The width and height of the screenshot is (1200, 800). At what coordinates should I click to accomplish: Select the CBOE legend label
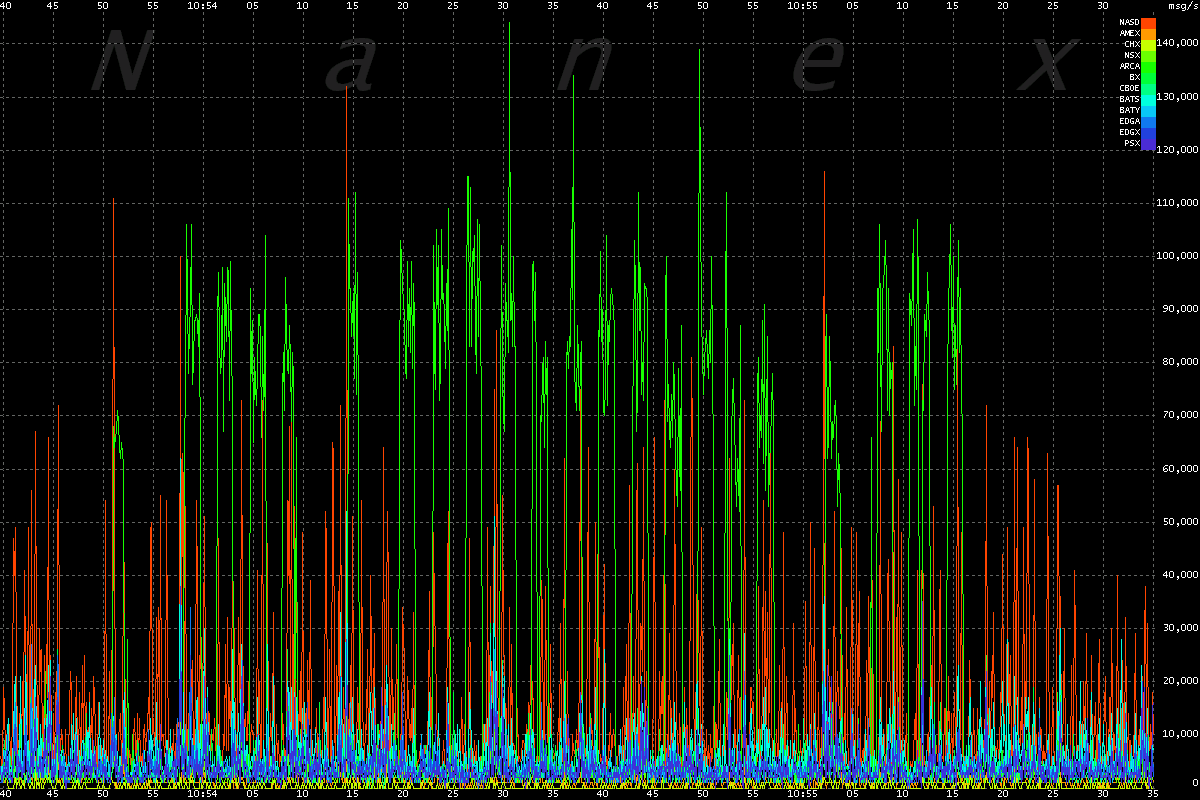(1129, 87)
